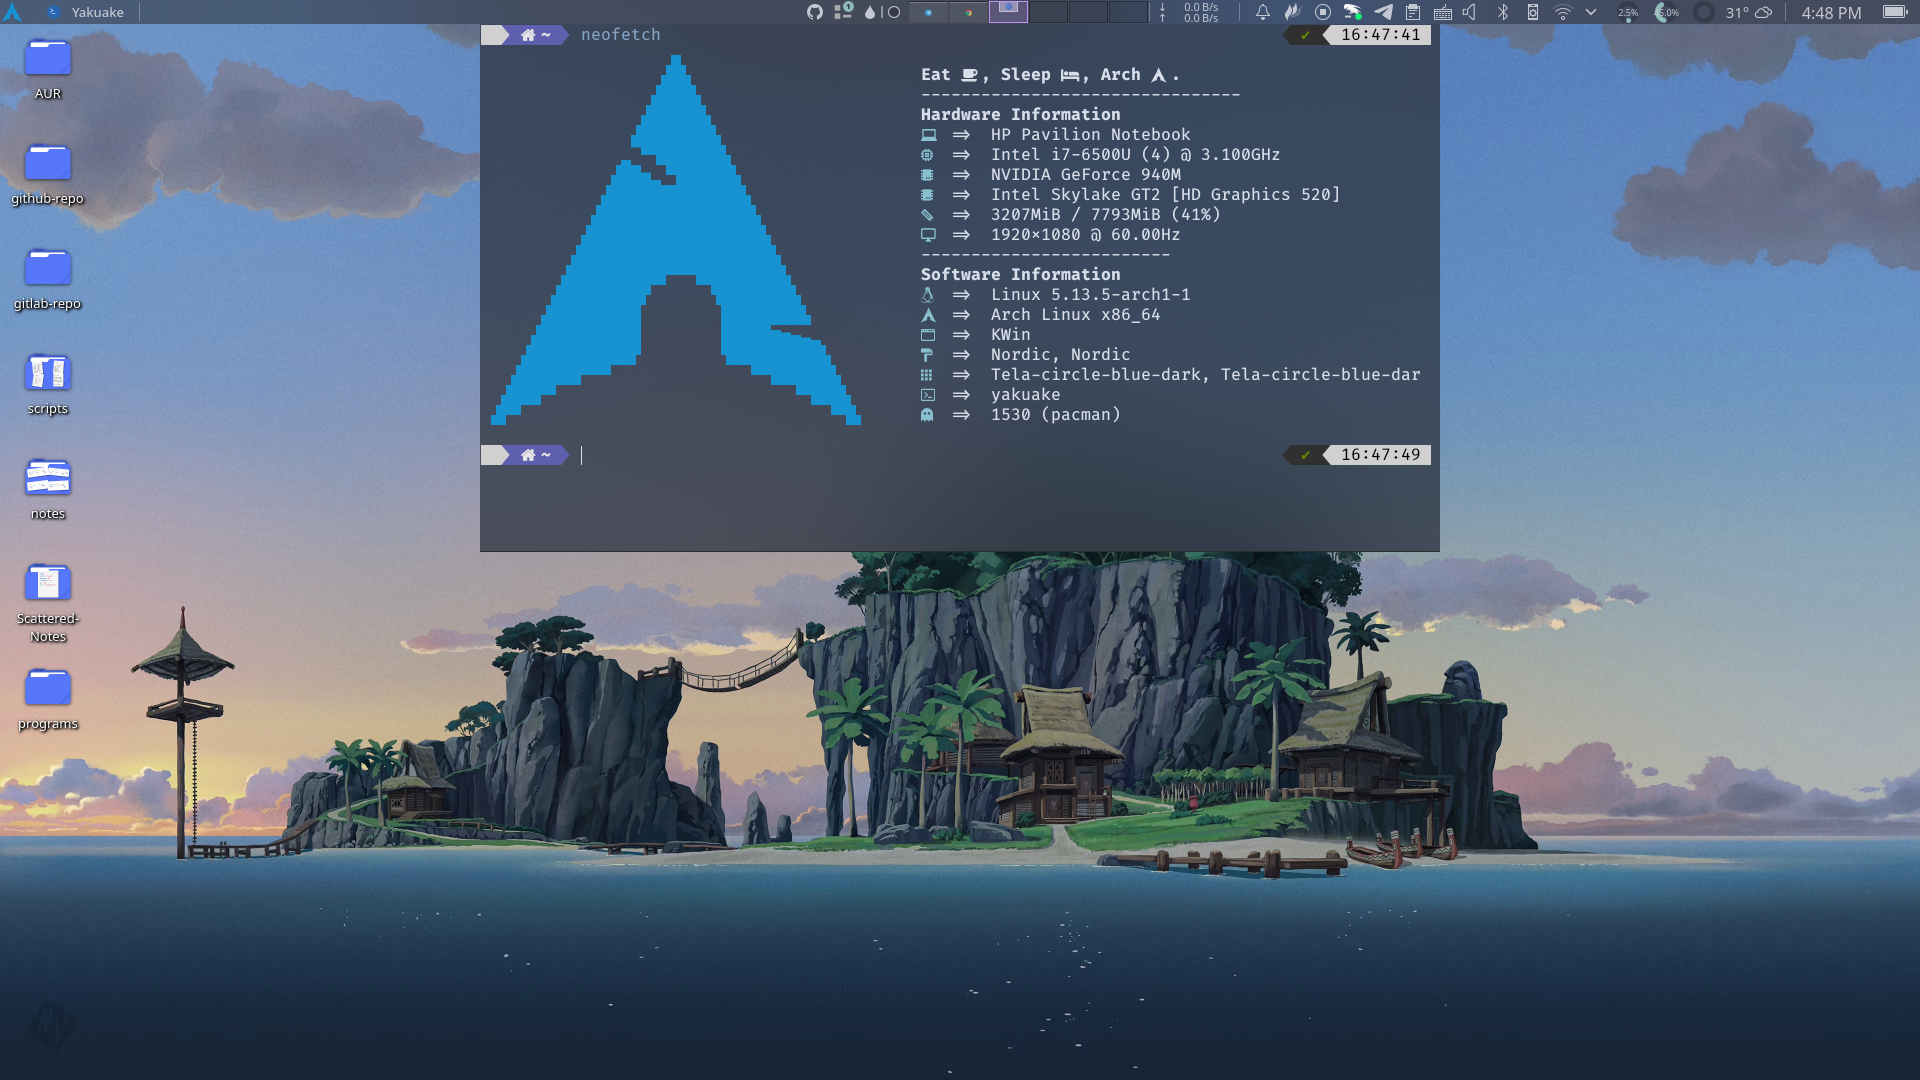Switch to the first virtual desktop
This screenshot has height=1080, width=1920.
928,12
